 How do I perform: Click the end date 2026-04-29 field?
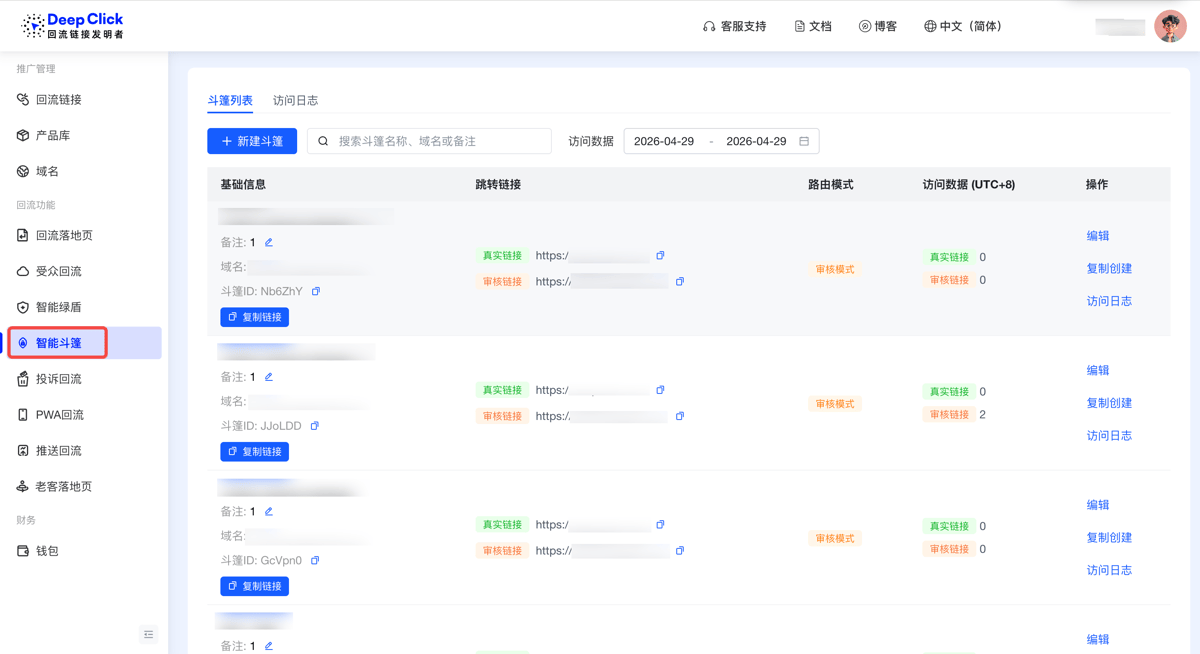click(x=756, y=141)
